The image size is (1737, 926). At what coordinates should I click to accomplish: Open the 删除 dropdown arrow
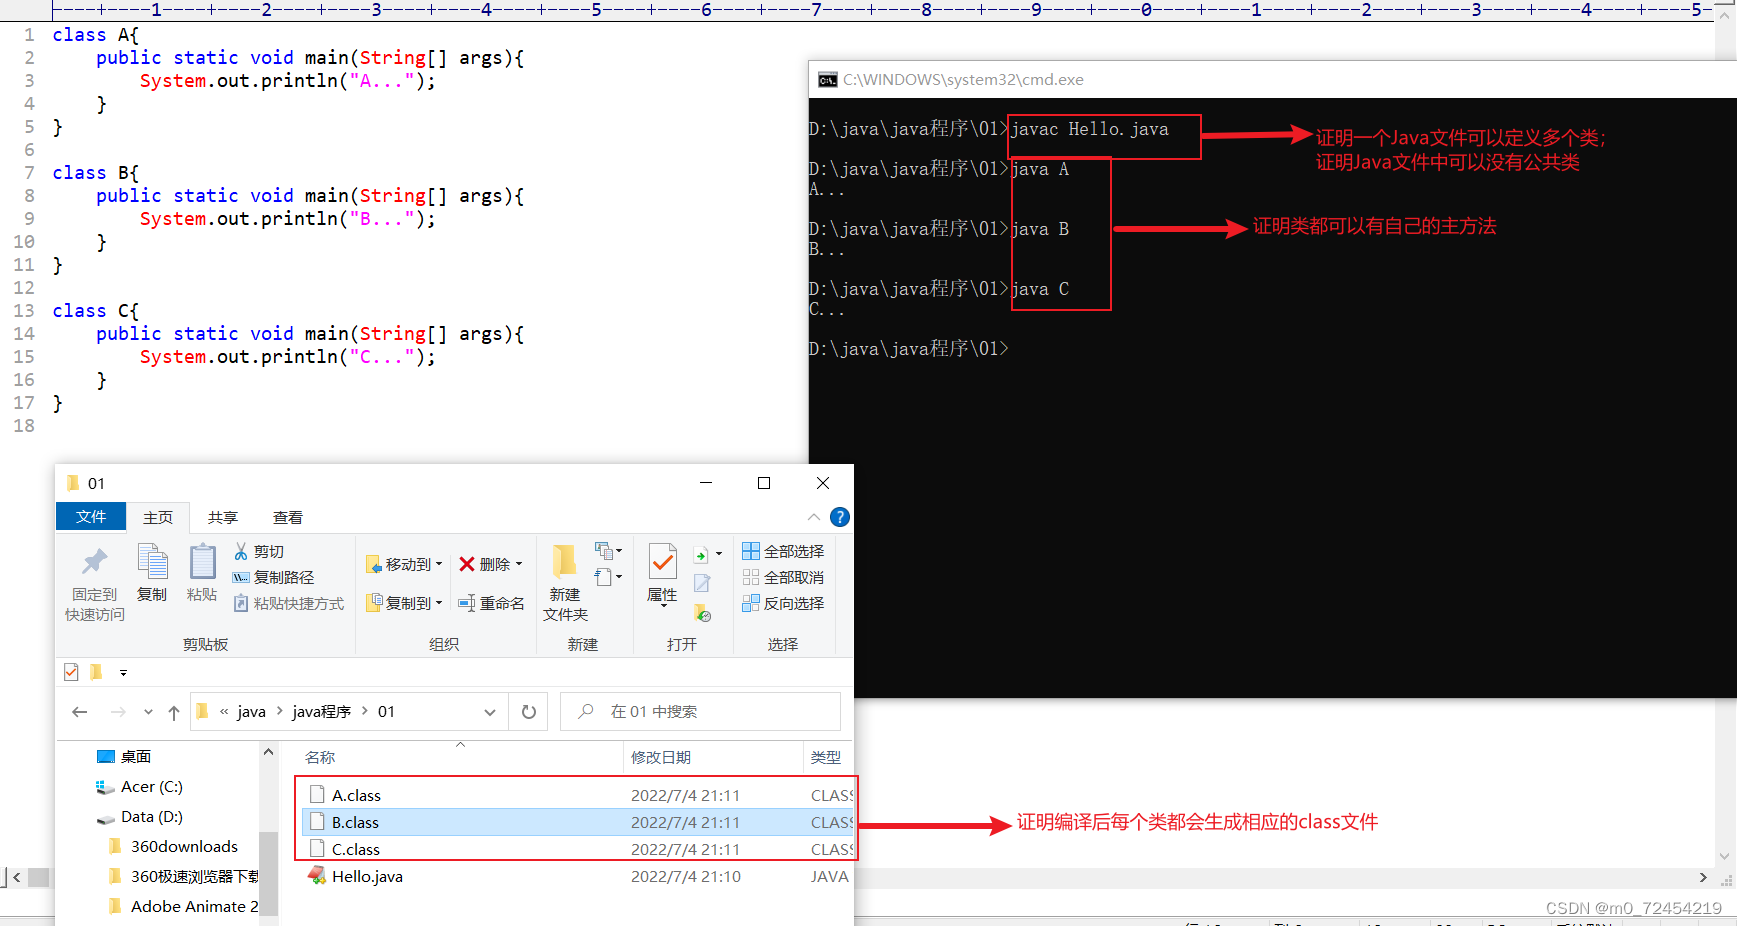[x=519, y=564]
